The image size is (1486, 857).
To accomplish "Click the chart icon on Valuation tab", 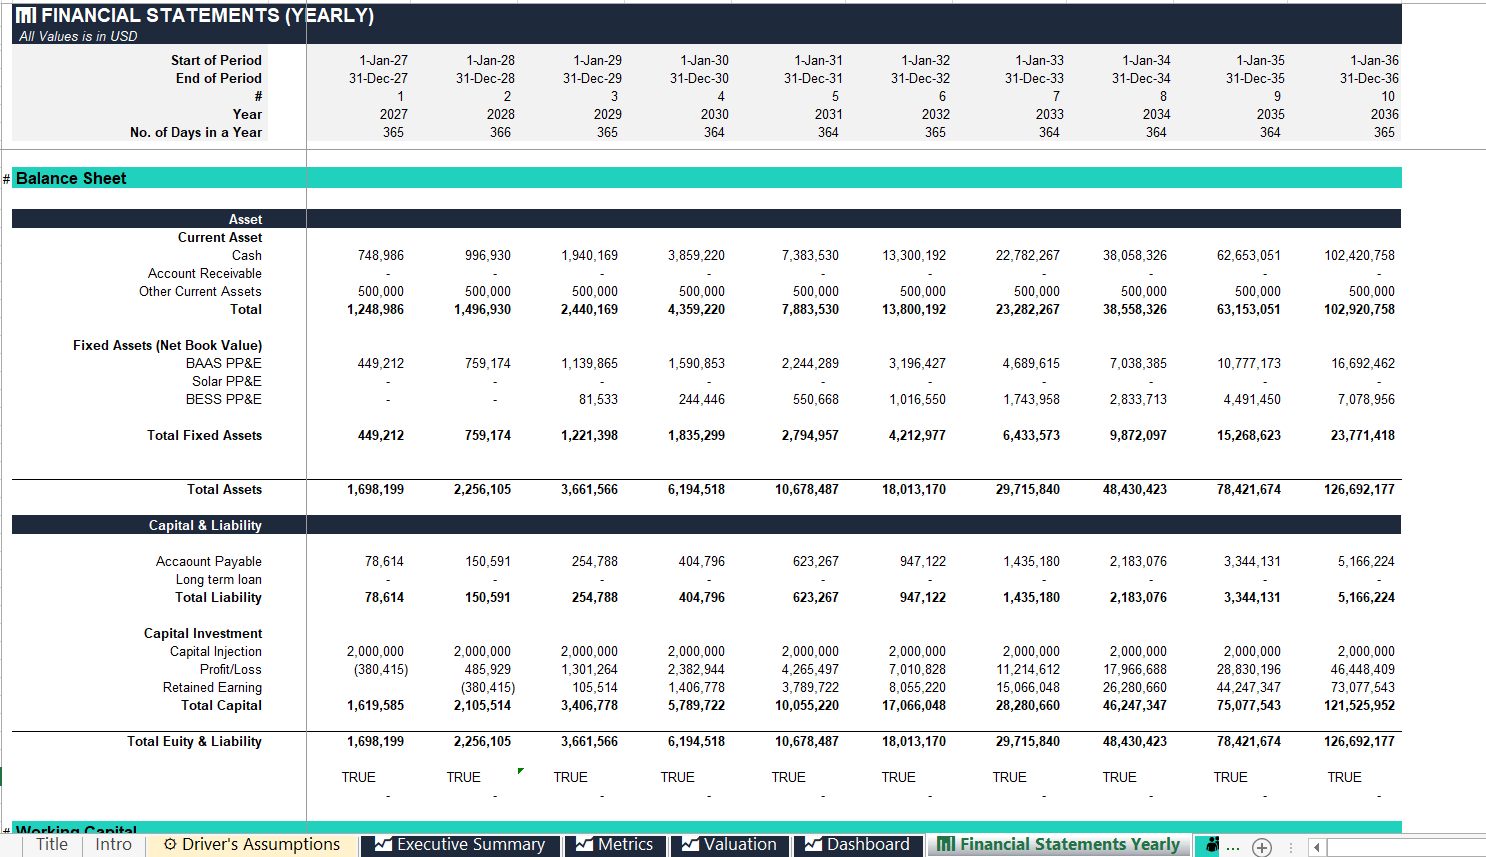I will click(690, 845).
